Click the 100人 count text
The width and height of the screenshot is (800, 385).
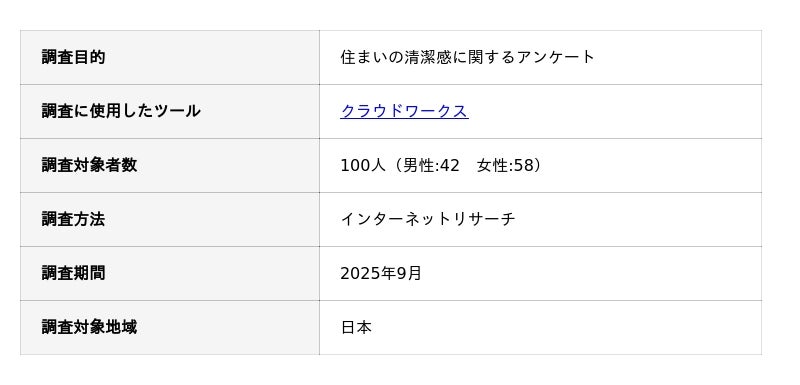pos(363,165)
